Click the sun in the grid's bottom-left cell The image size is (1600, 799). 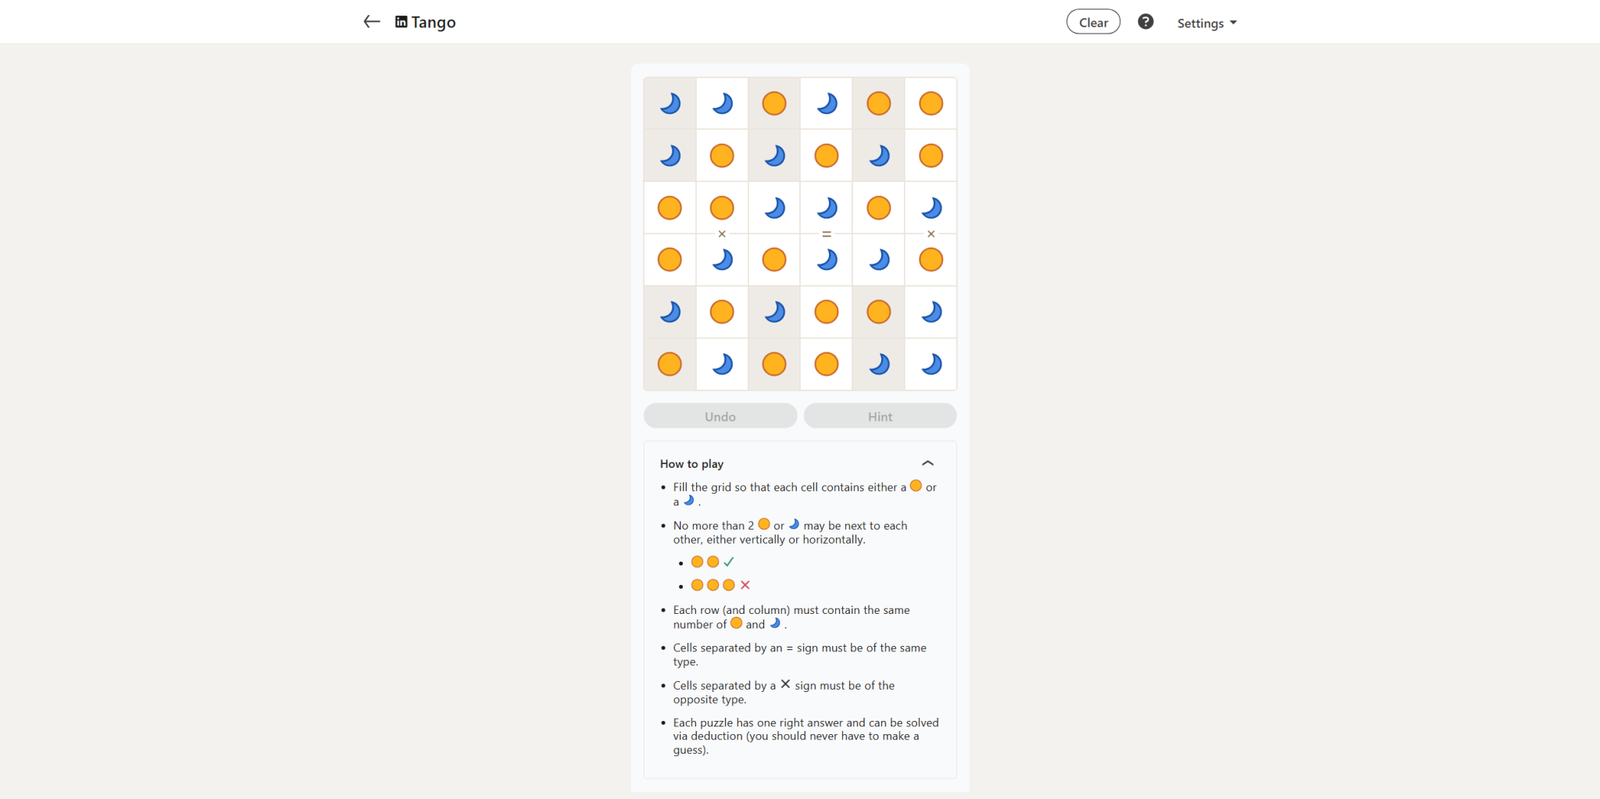pos(670,364)
